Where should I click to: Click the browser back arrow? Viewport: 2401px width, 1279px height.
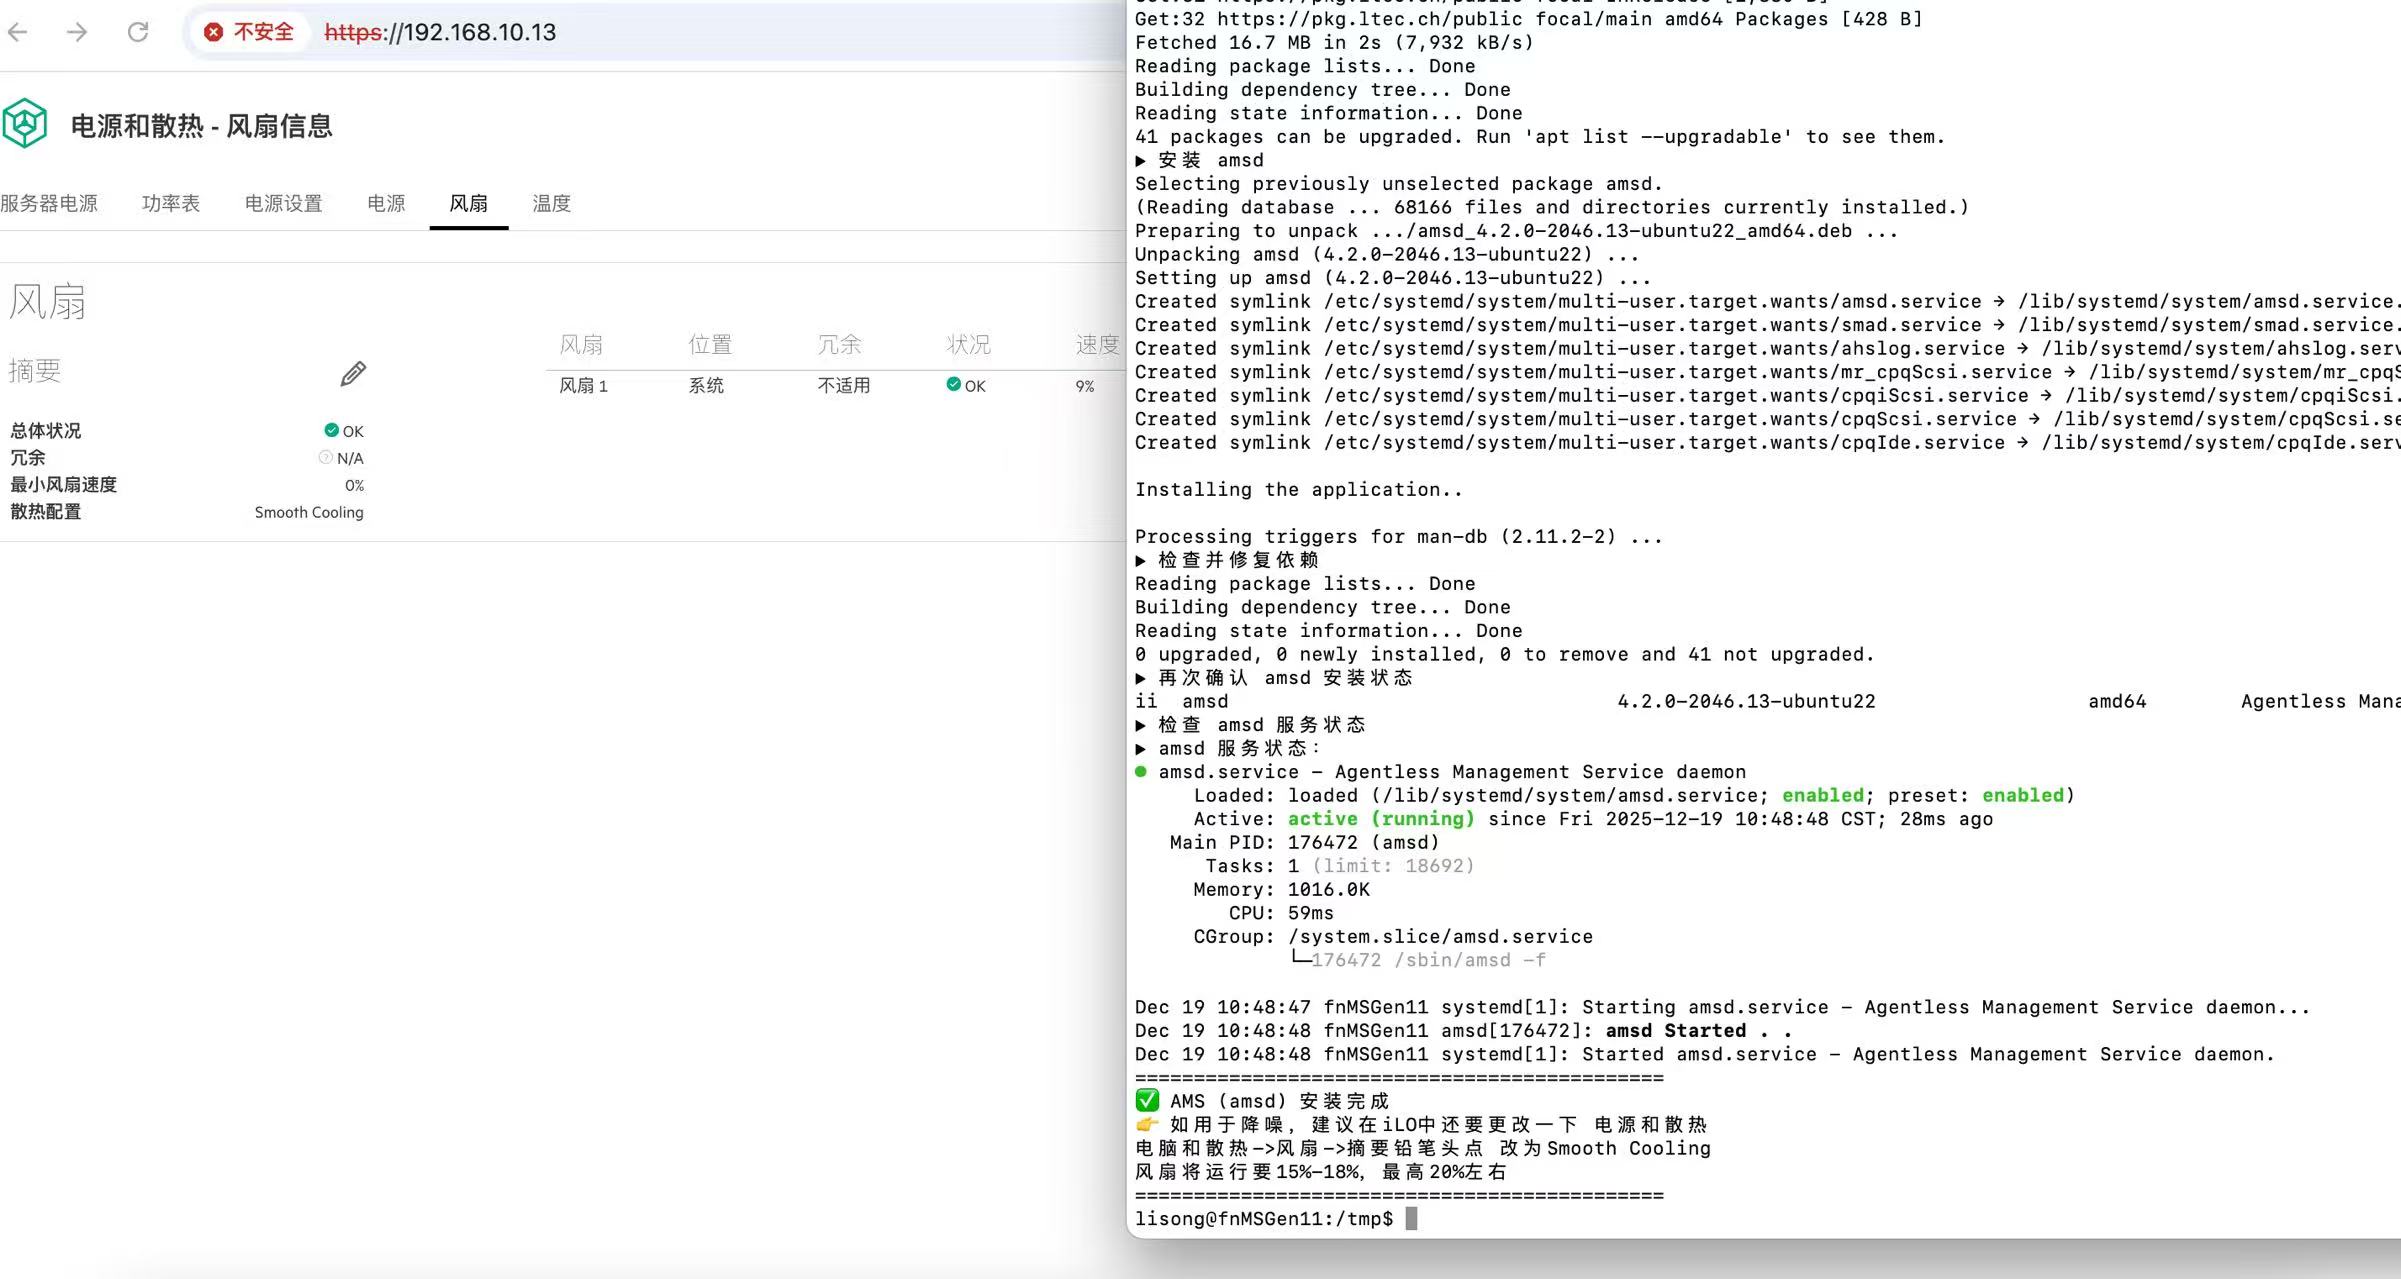point(18,32)
